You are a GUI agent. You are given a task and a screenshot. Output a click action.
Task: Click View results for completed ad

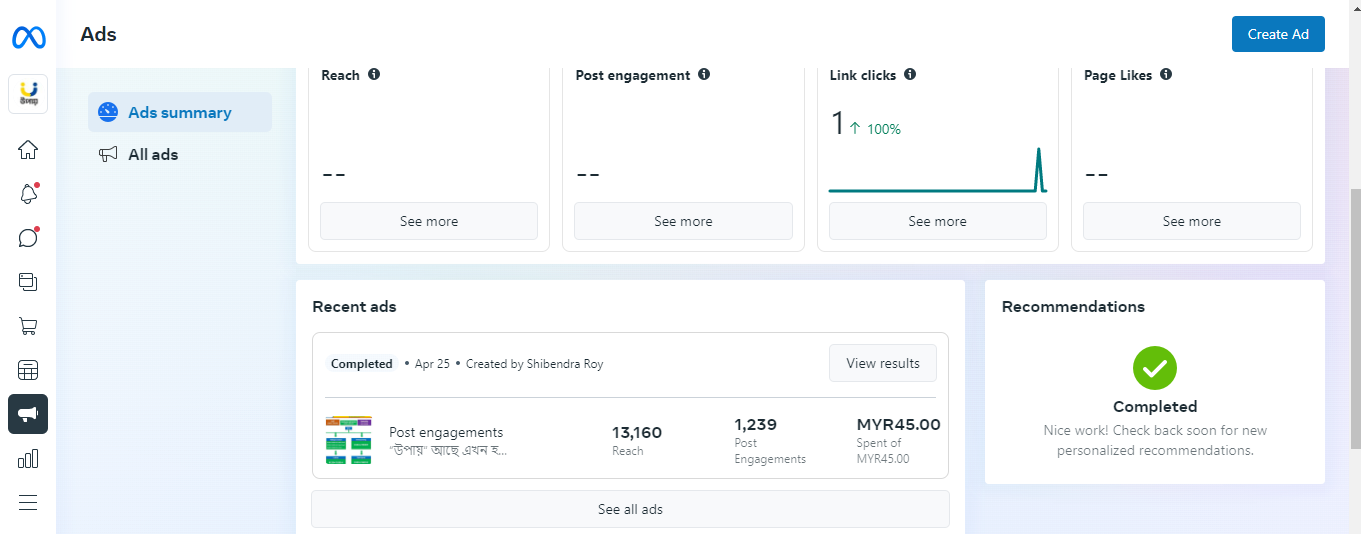pyautogui.click(x=882, y=364)
